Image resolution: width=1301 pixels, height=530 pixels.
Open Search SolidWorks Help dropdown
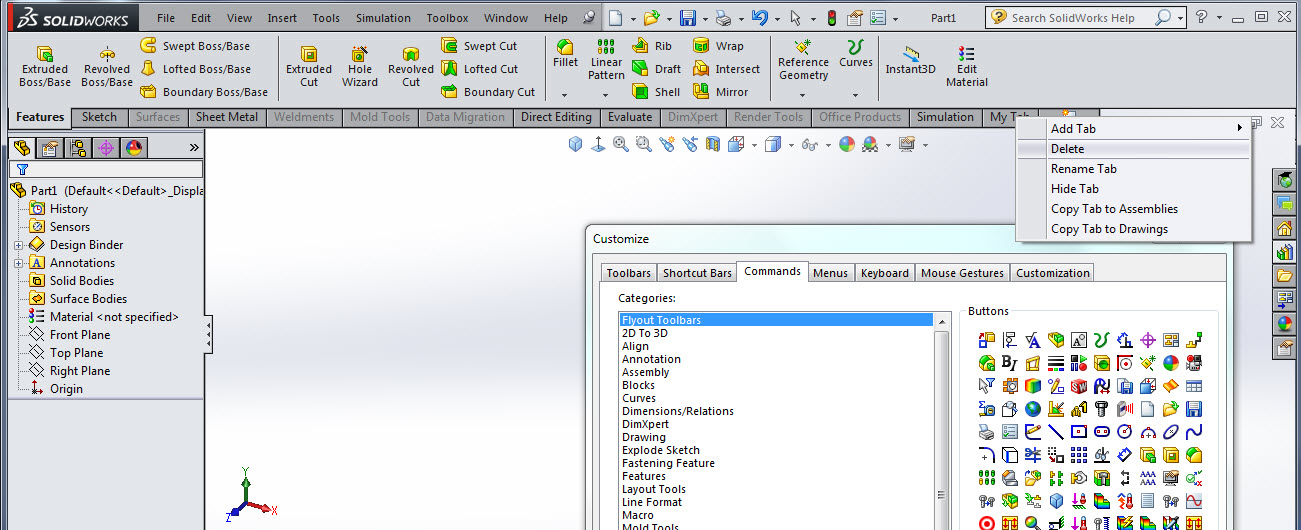click(1180, 18)
